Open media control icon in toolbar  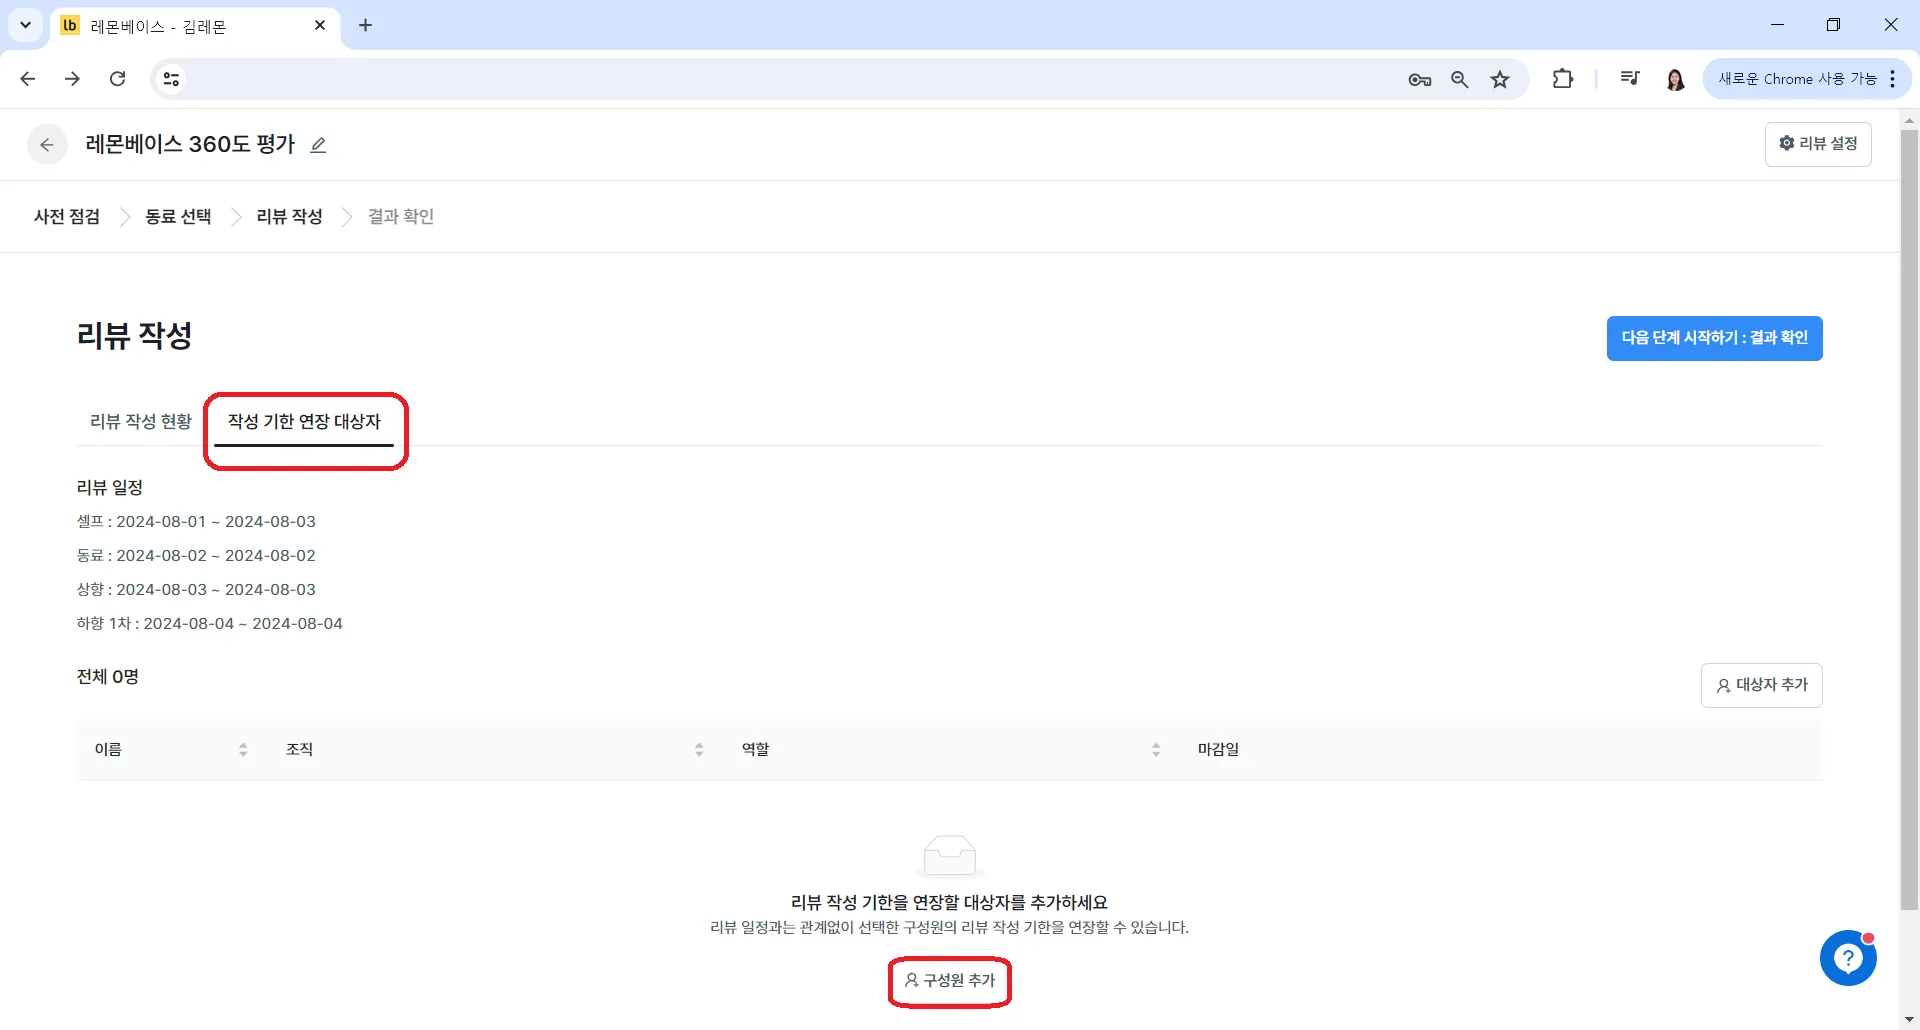tap(1630, 79)
